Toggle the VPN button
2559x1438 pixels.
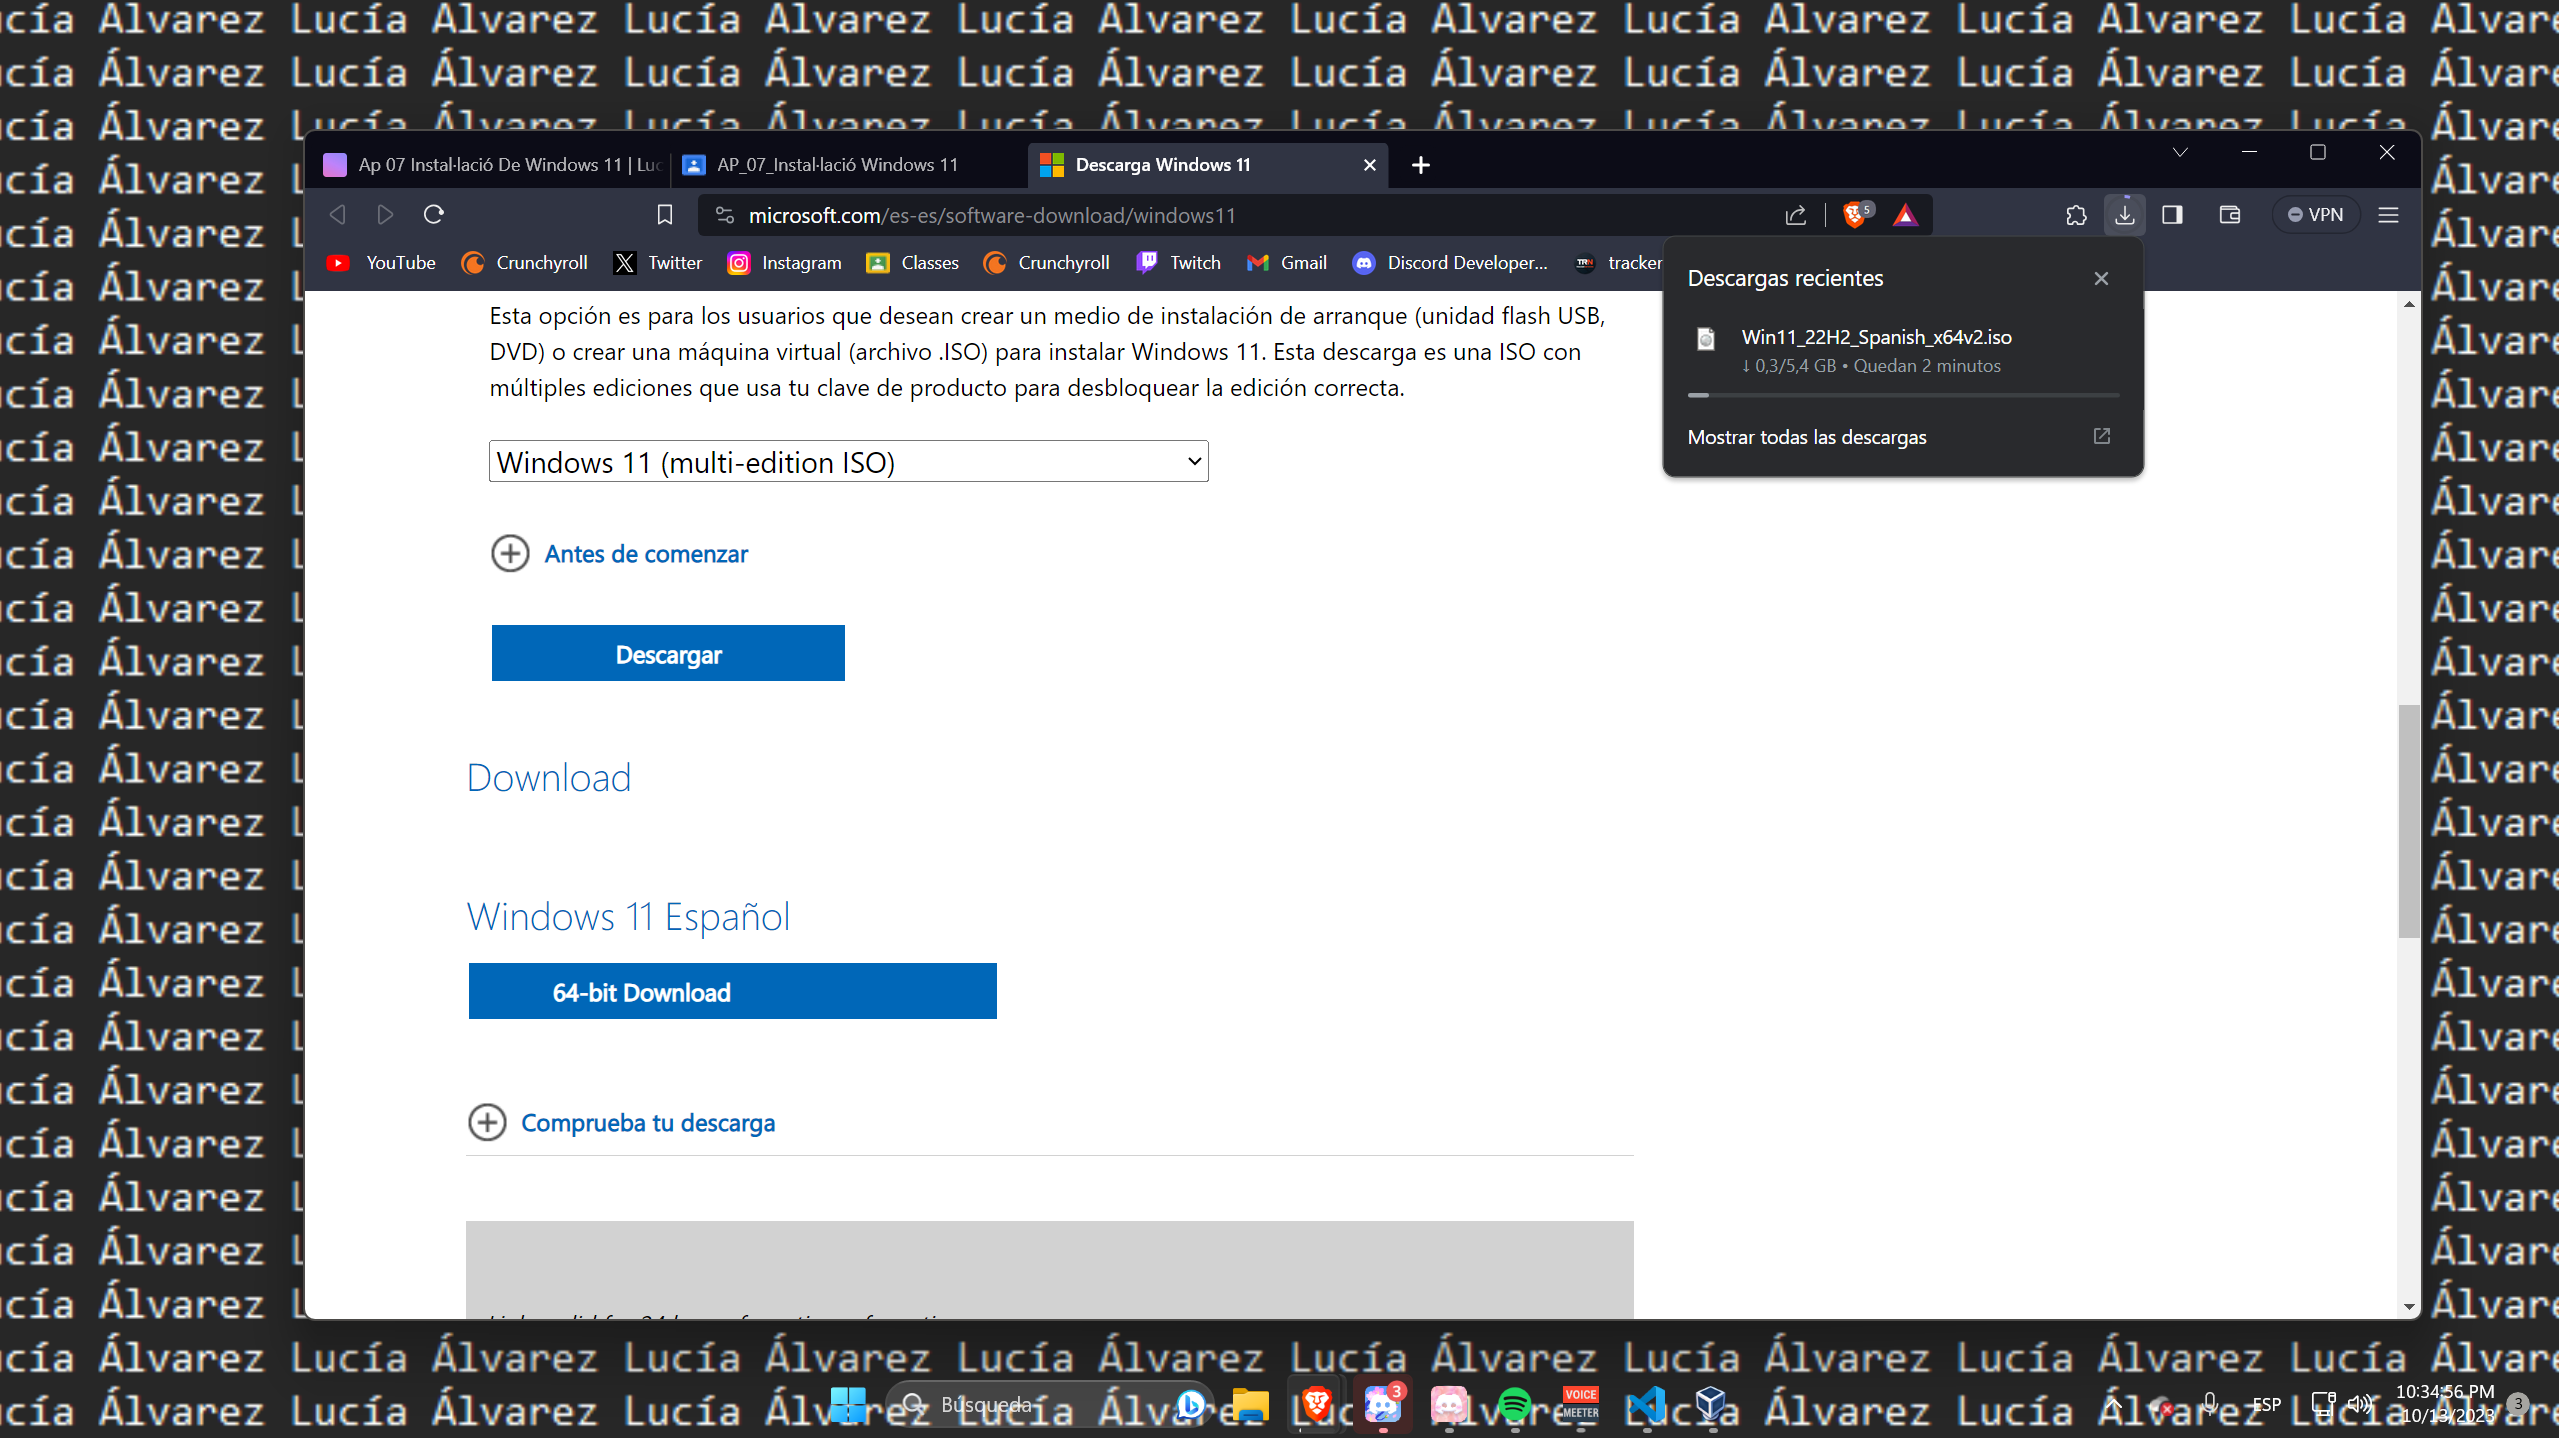[2316, 215]
